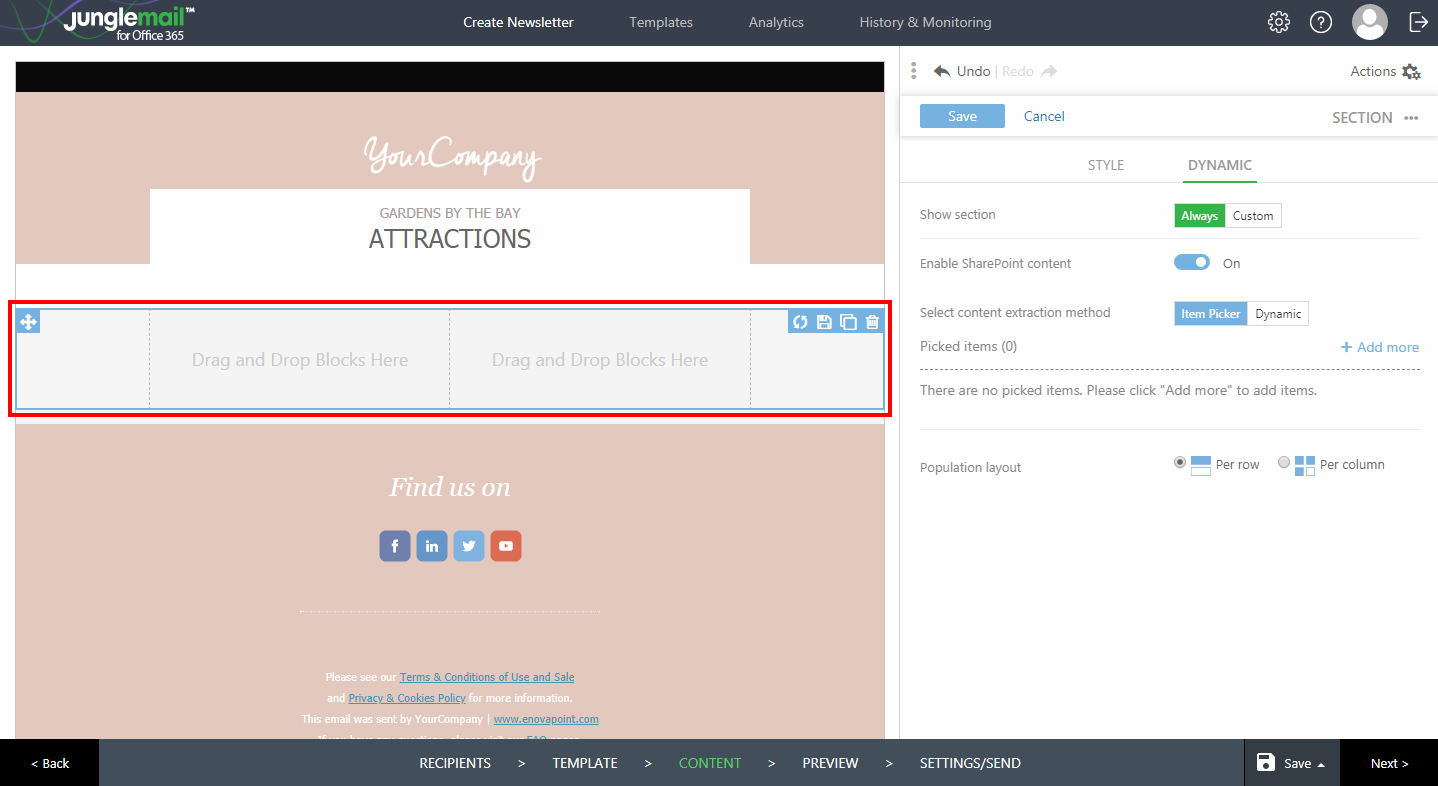Refresh the selected section block
The height and width of the screenshot is (786, 1438).
point(799,321)
